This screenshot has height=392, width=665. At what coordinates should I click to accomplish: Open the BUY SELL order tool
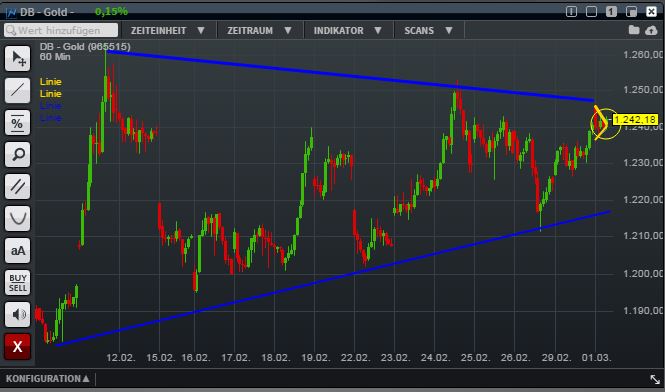click(x=17, y=283)
